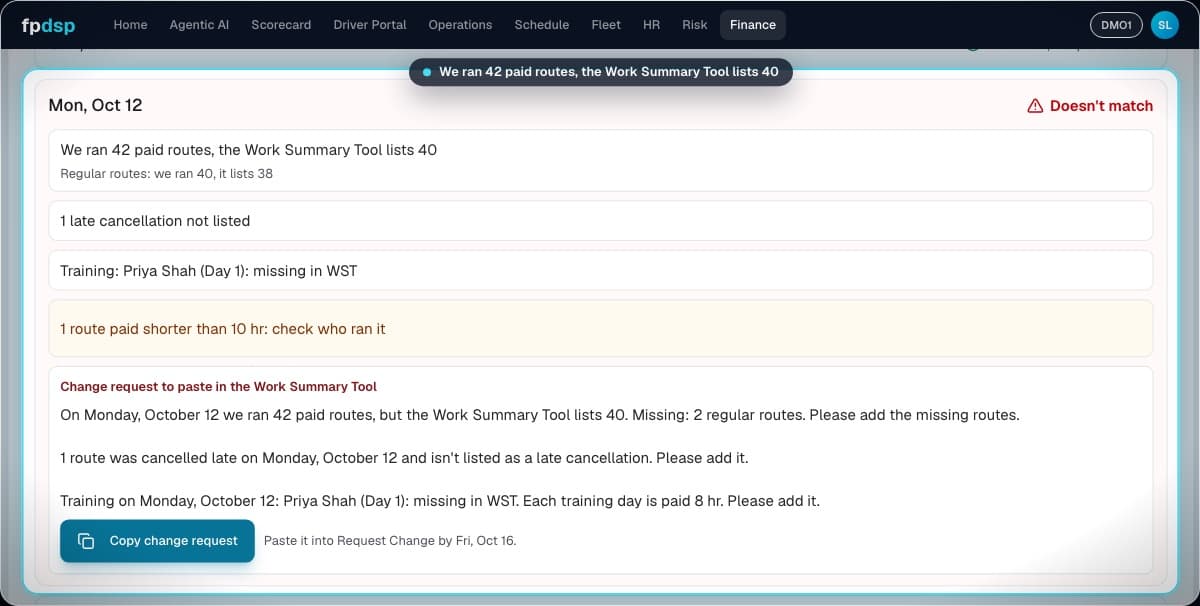
Task: Click the warning triangle icon beside Doesn't match
Action: 1036,106
